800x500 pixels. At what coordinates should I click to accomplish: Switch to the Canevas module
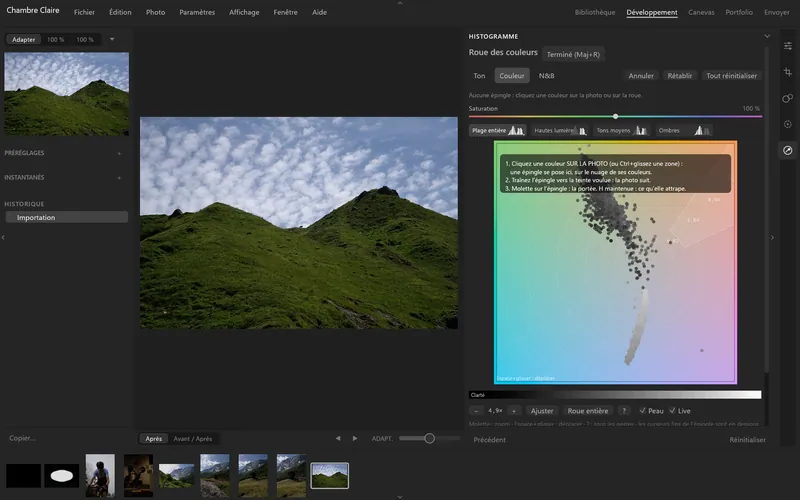click(701, 12)
